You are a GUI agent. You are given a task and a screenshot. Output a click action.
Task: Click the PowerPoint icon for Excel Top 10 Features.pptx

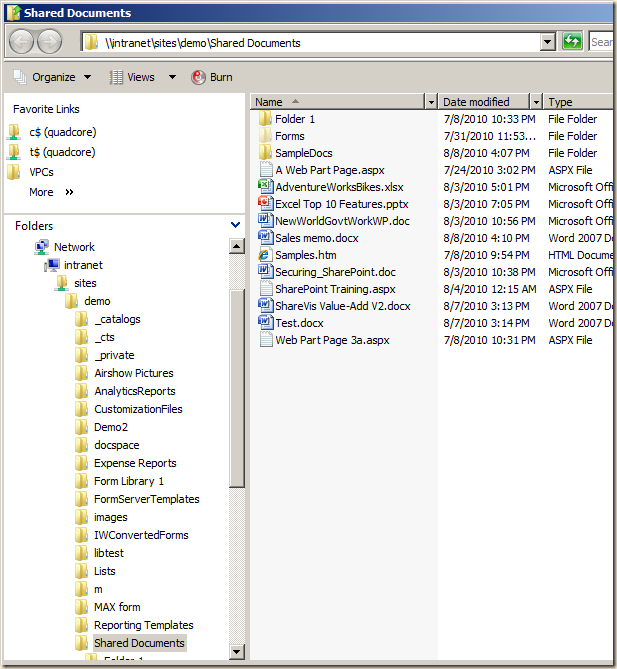265,204
